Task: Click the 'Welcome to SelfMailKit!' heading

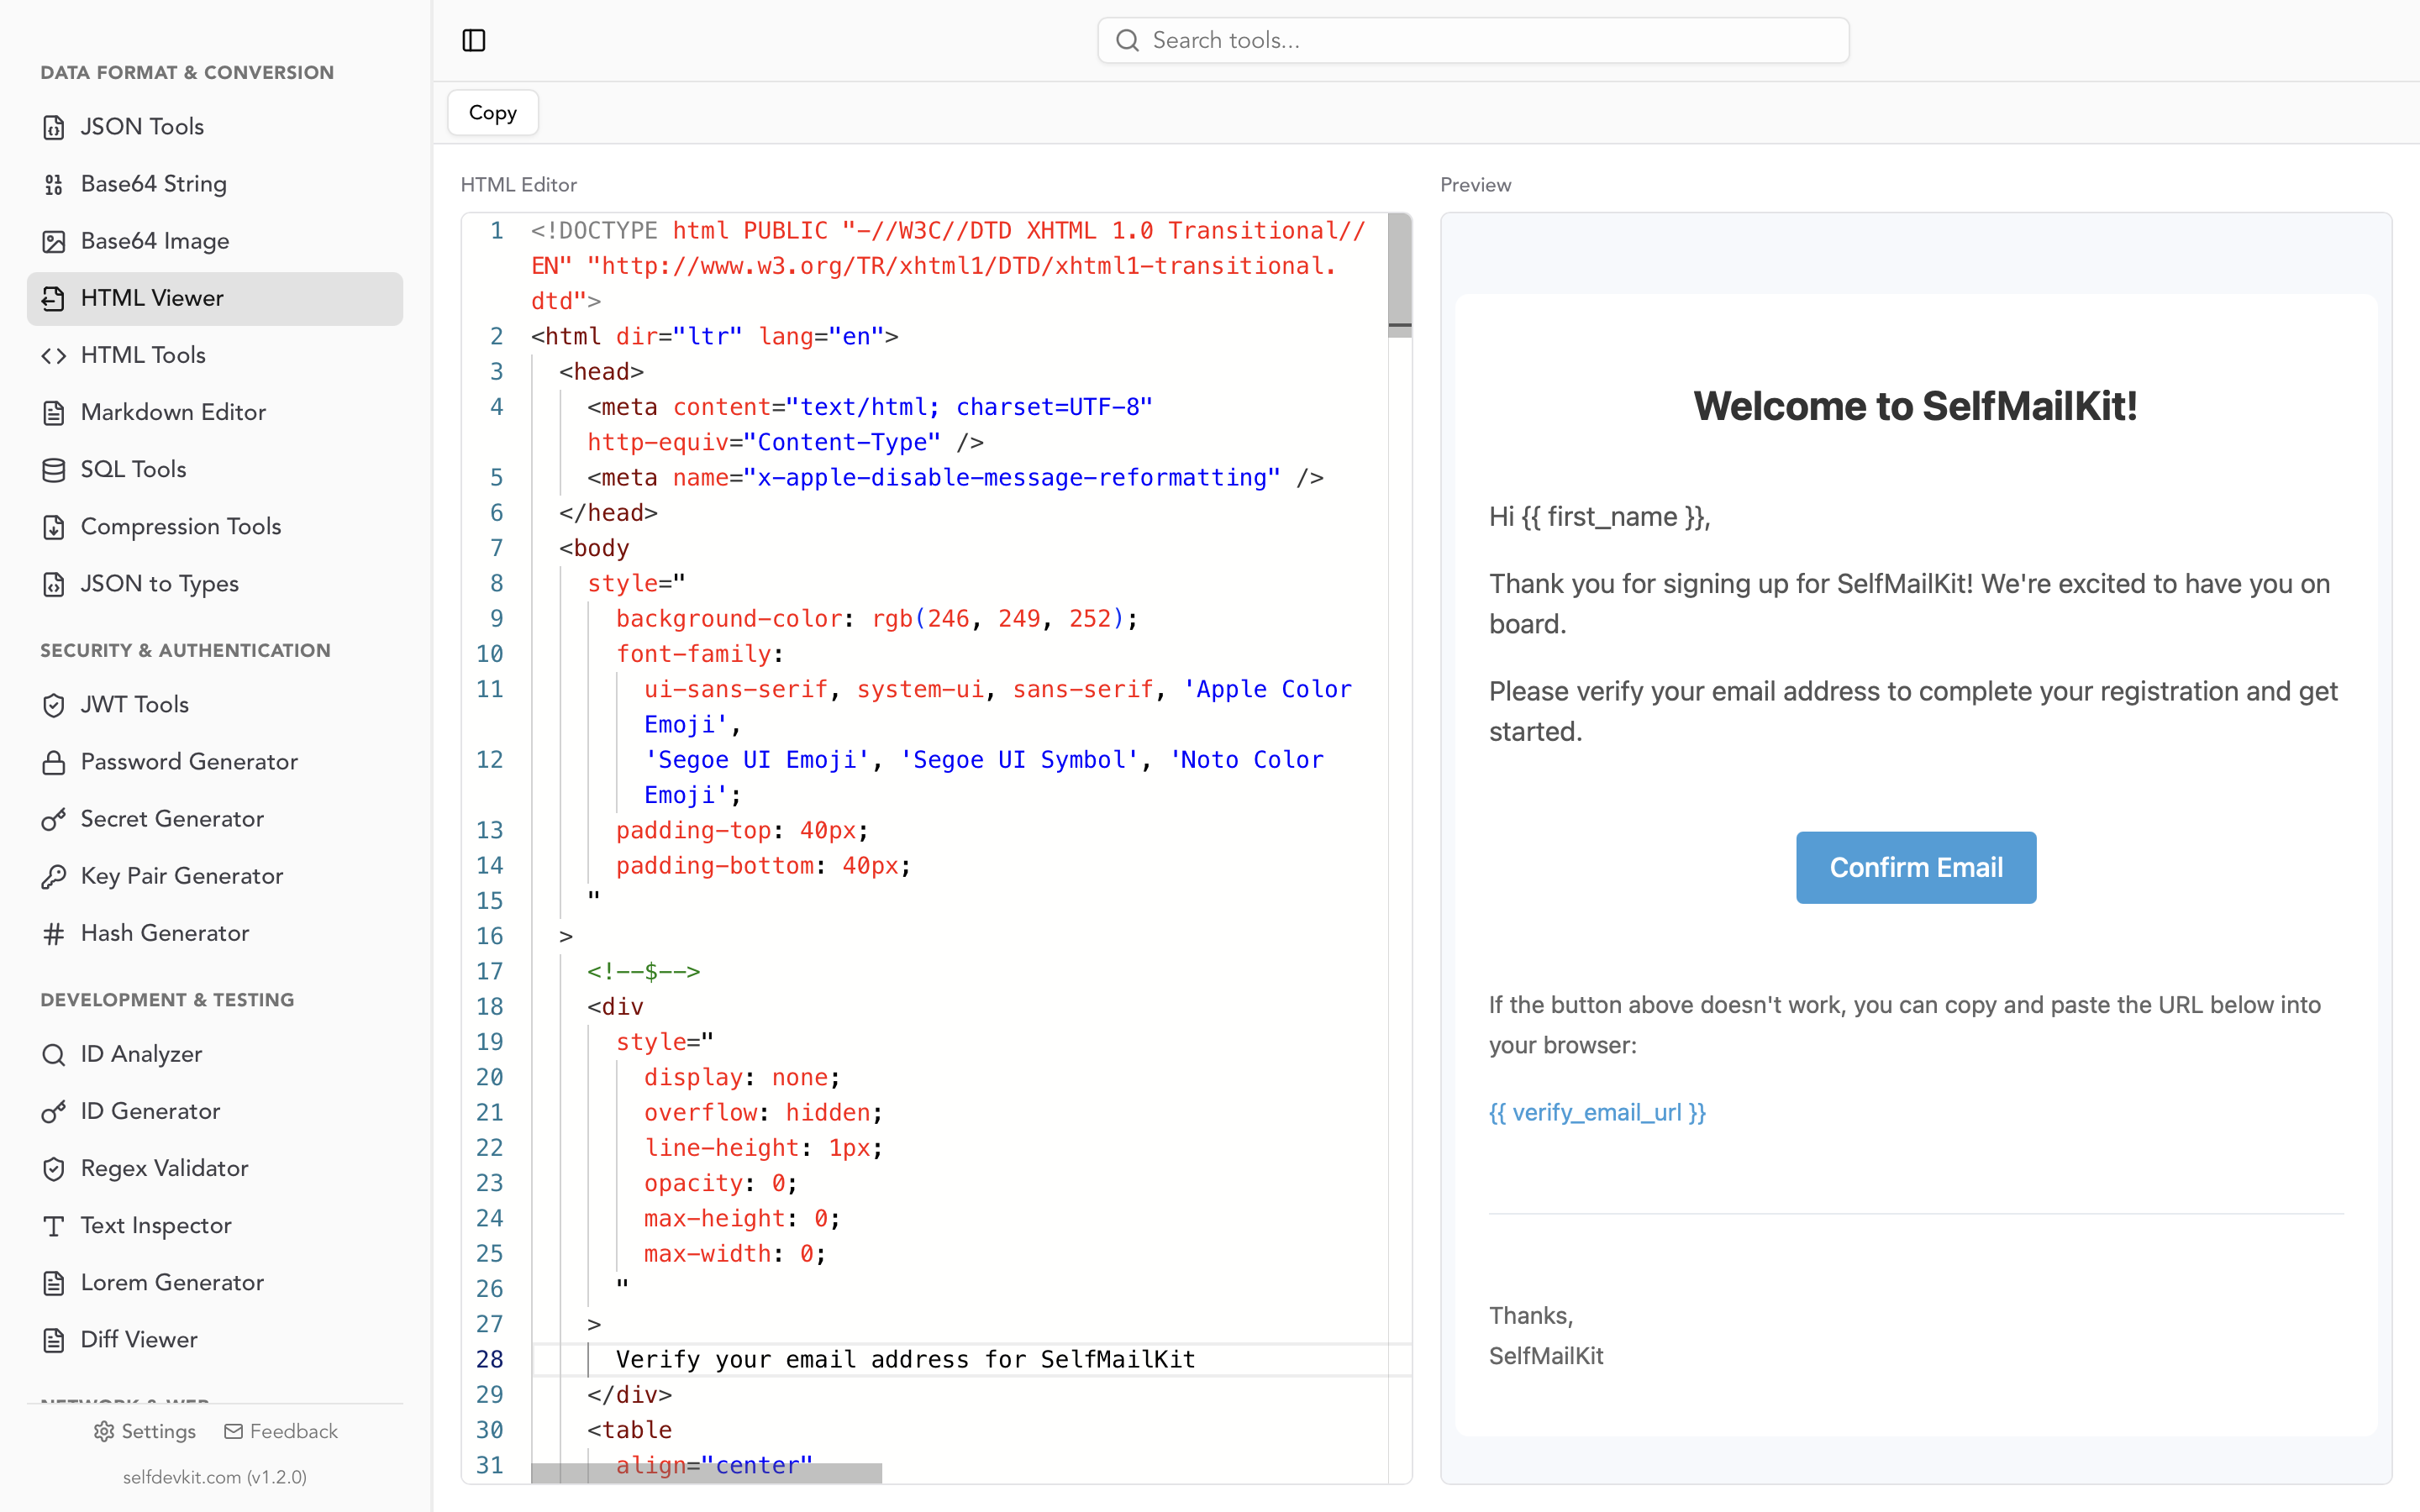Action: click(x=1916, y=406)
